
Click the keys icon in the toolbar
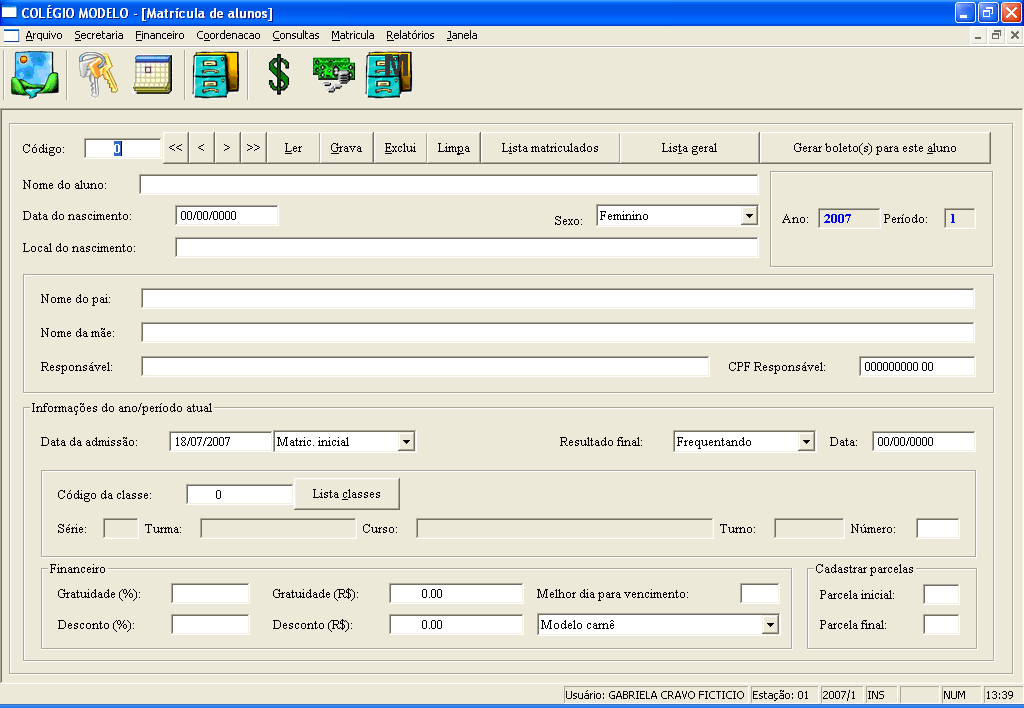pyautogui.click(x=98, y=75)
